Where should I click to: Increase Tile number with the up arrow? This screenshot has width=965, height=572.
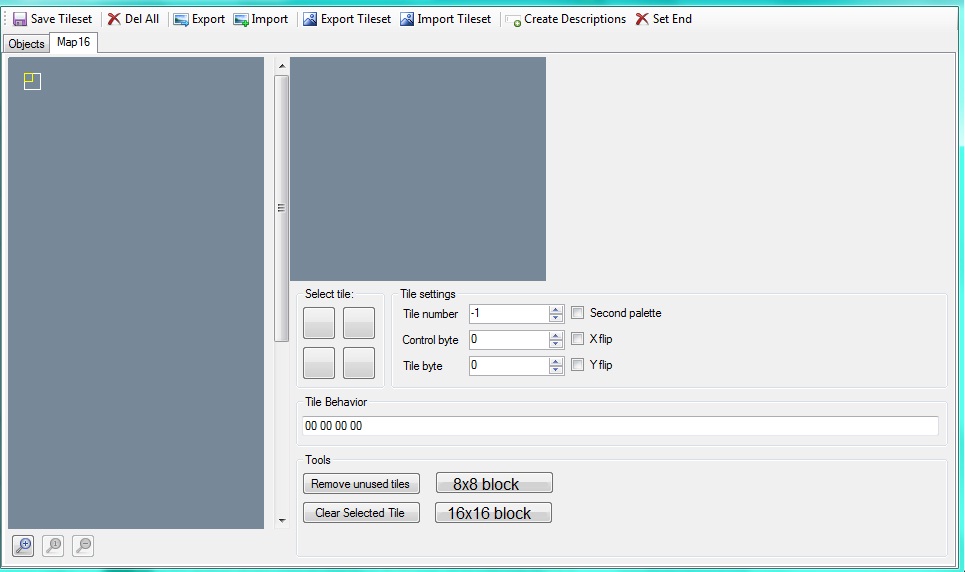click(x=556, y=309)
